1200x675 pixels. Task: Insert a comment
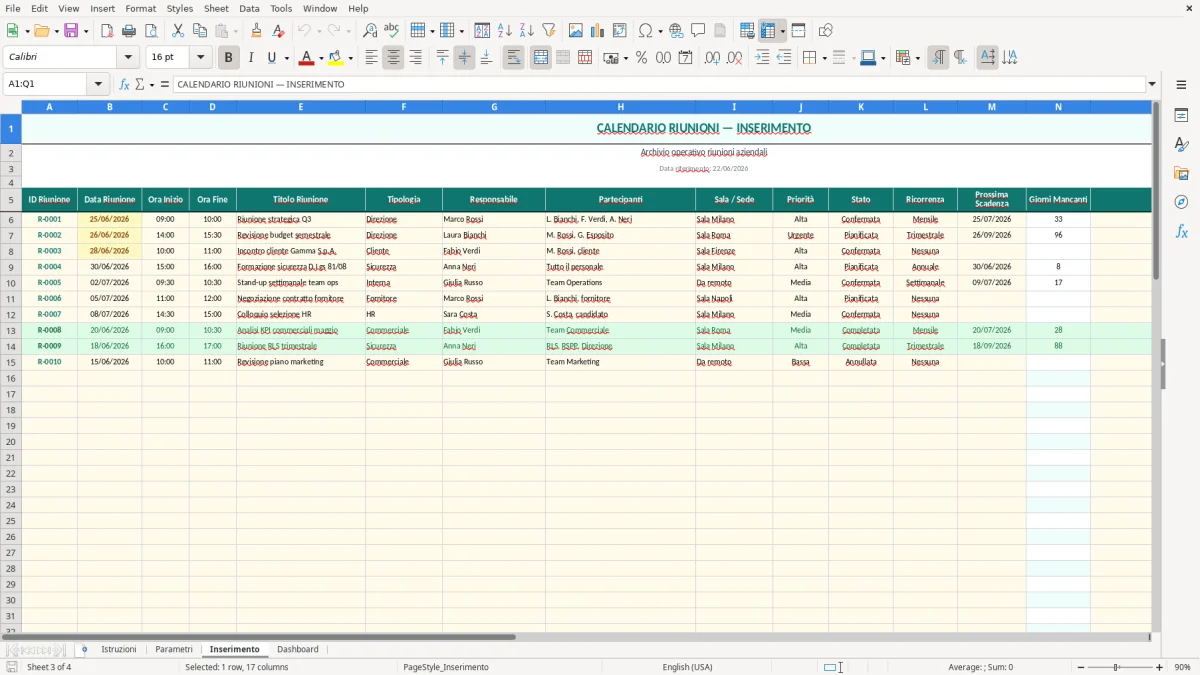coord(698,31)
